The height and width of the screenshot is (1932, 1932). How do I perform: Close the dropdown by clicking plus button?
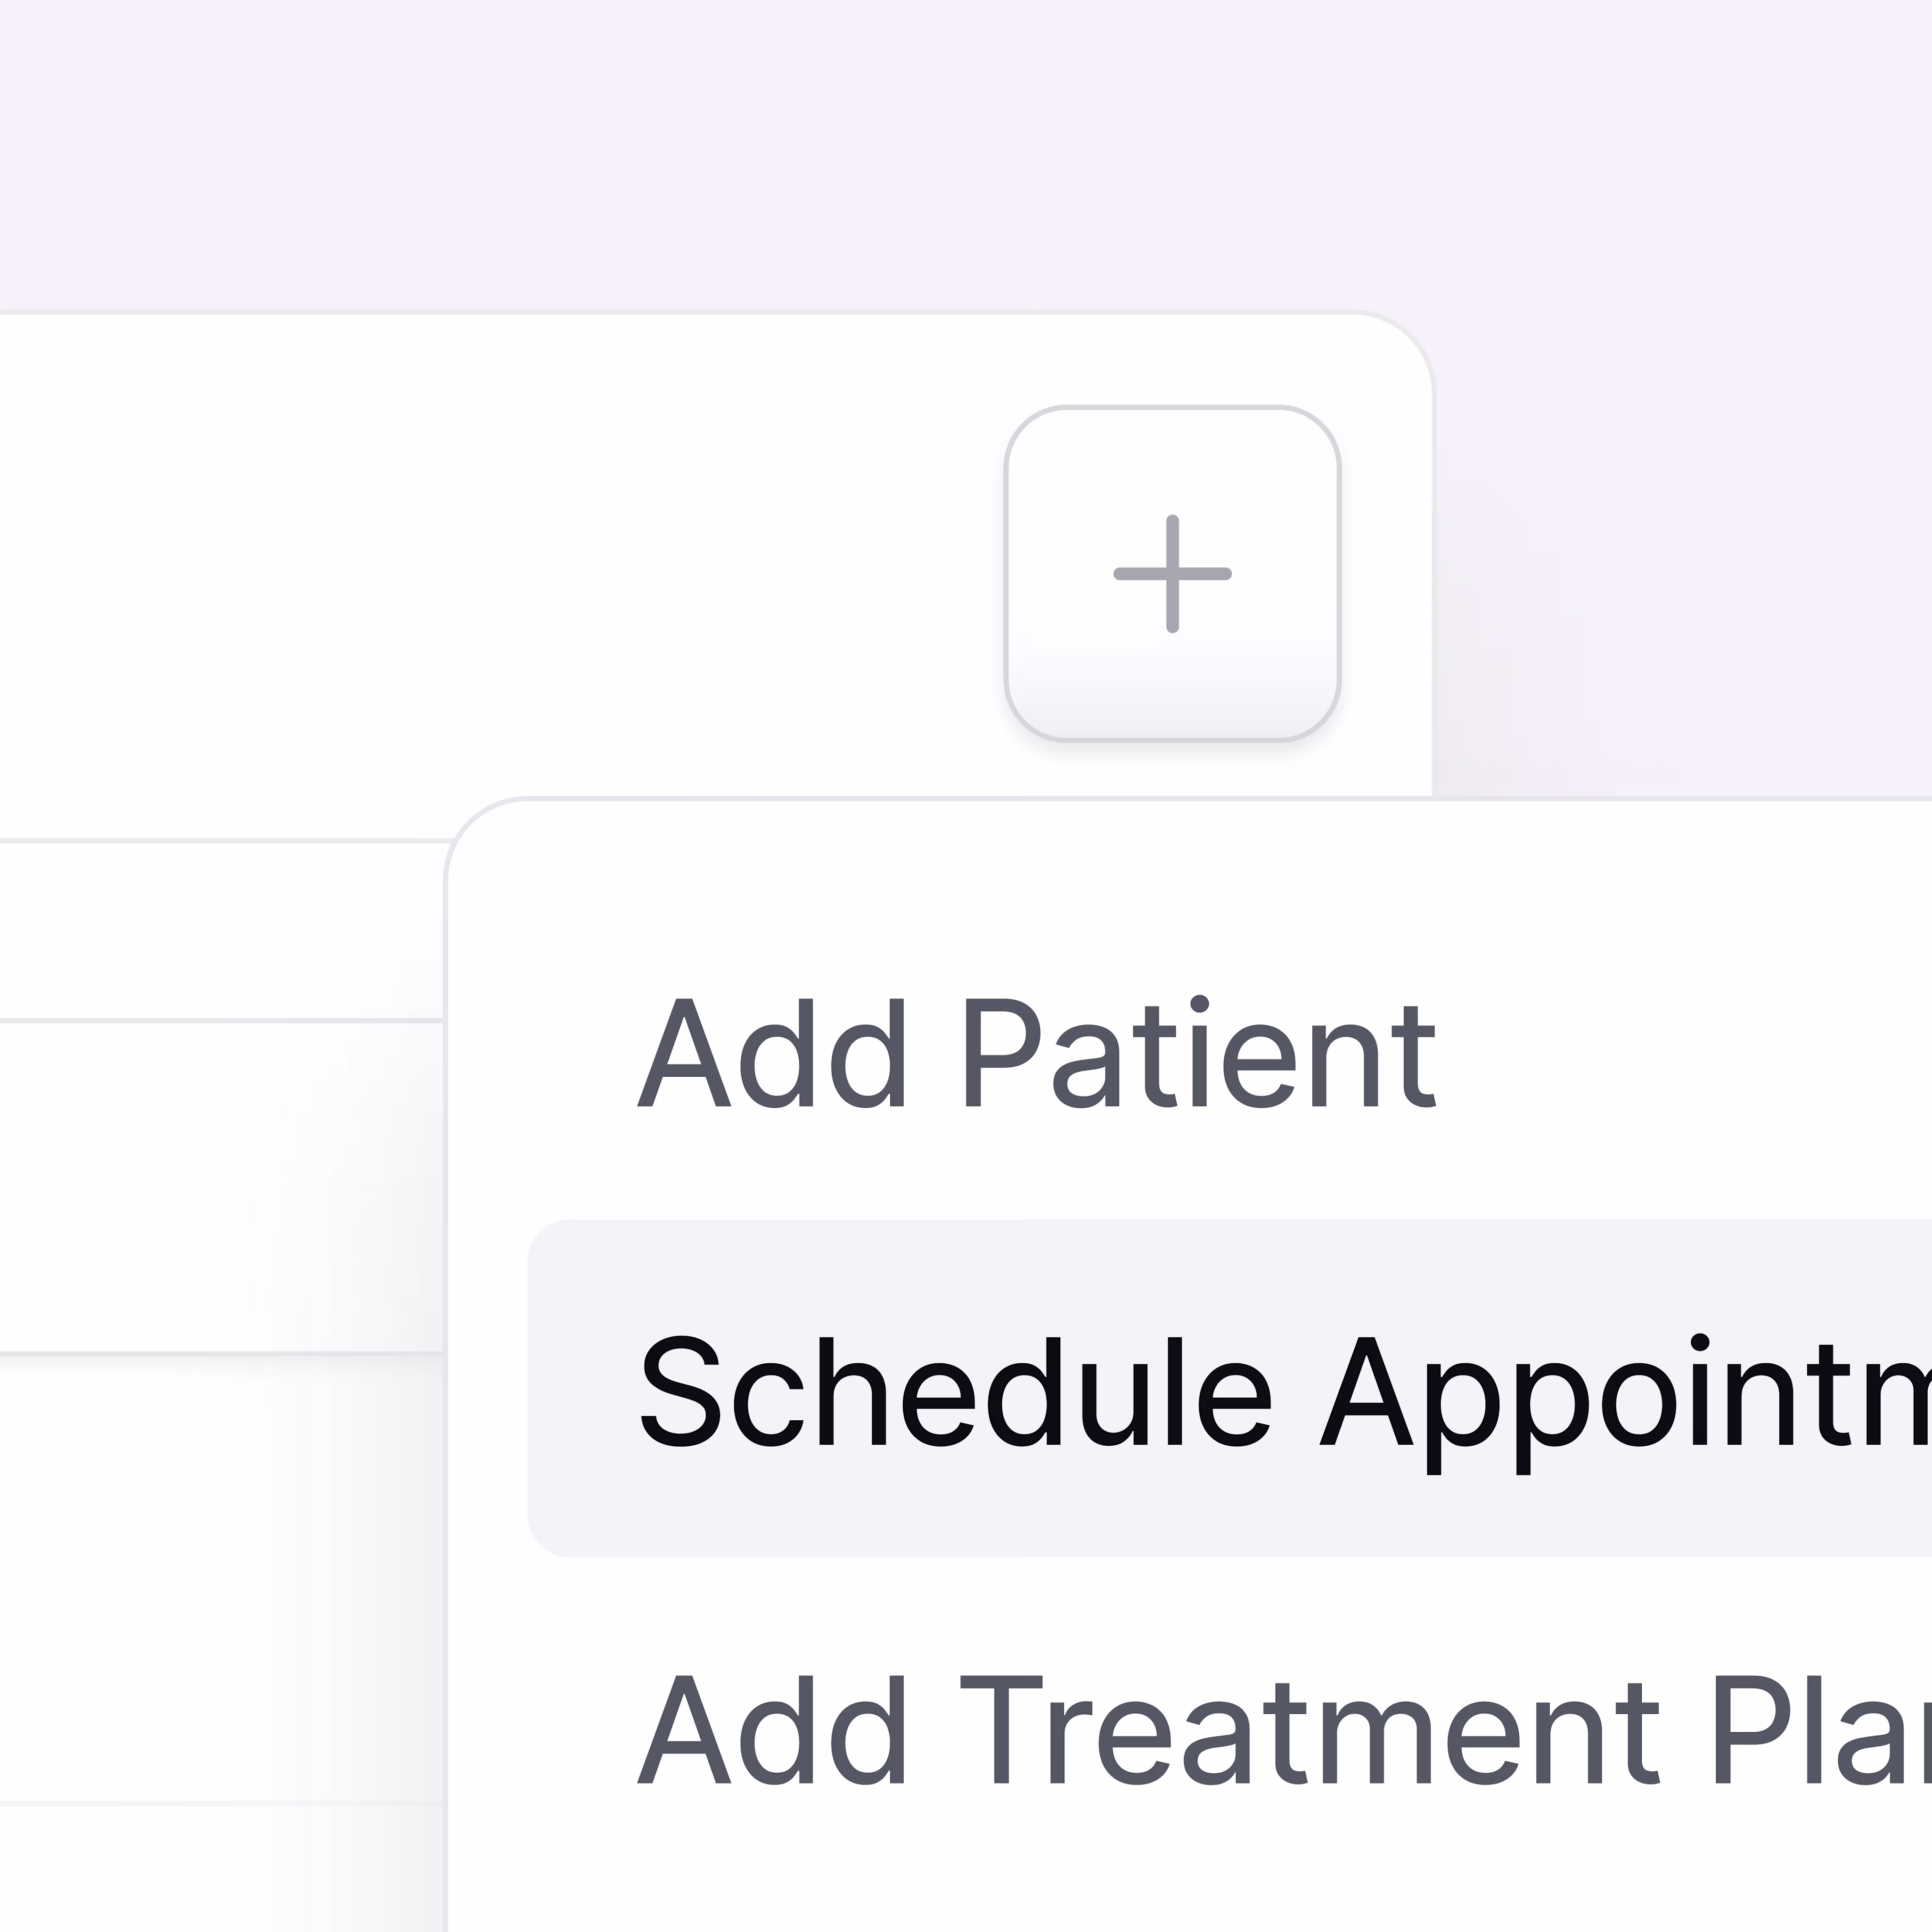(x=1172, y=574)
